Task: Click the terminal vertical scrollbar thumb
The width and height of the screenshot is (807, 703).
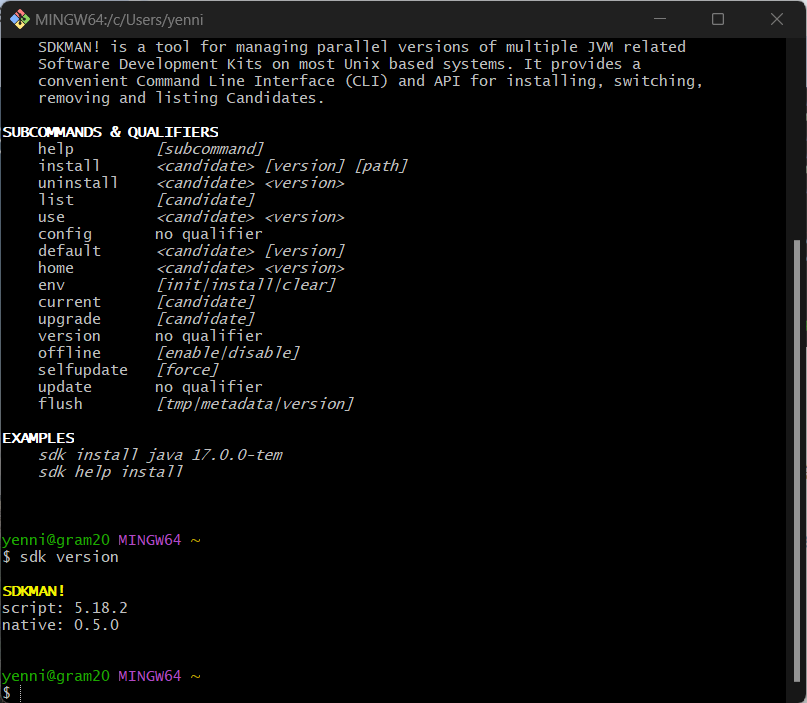Action: 797,461
